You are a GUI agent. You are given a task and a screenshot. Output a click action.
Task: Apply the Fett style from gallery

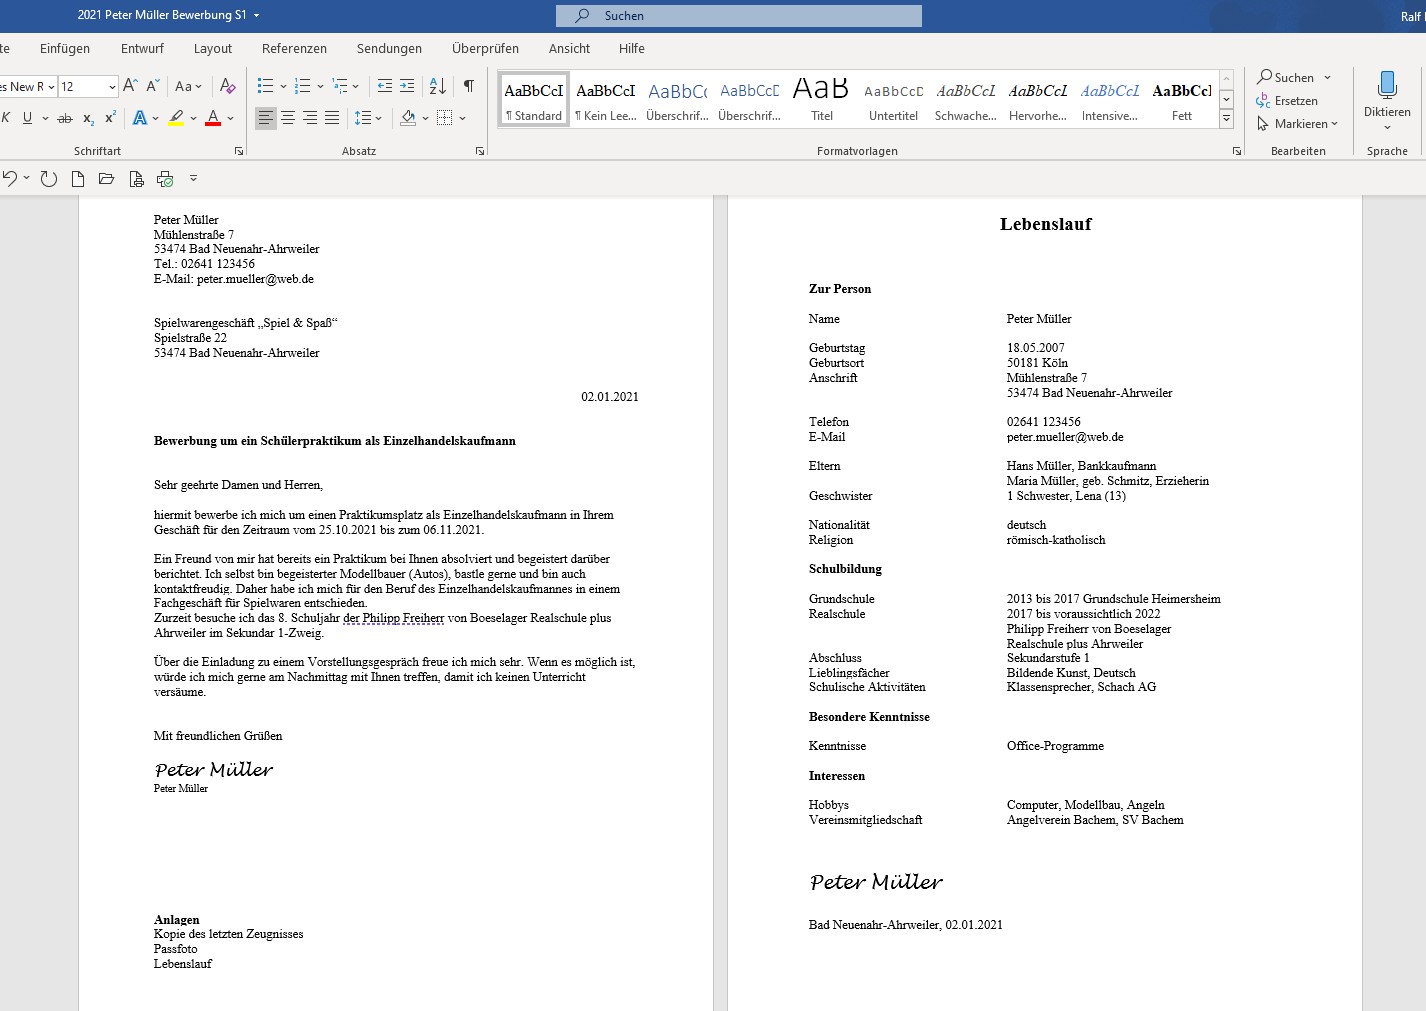tap(1181, 99)
